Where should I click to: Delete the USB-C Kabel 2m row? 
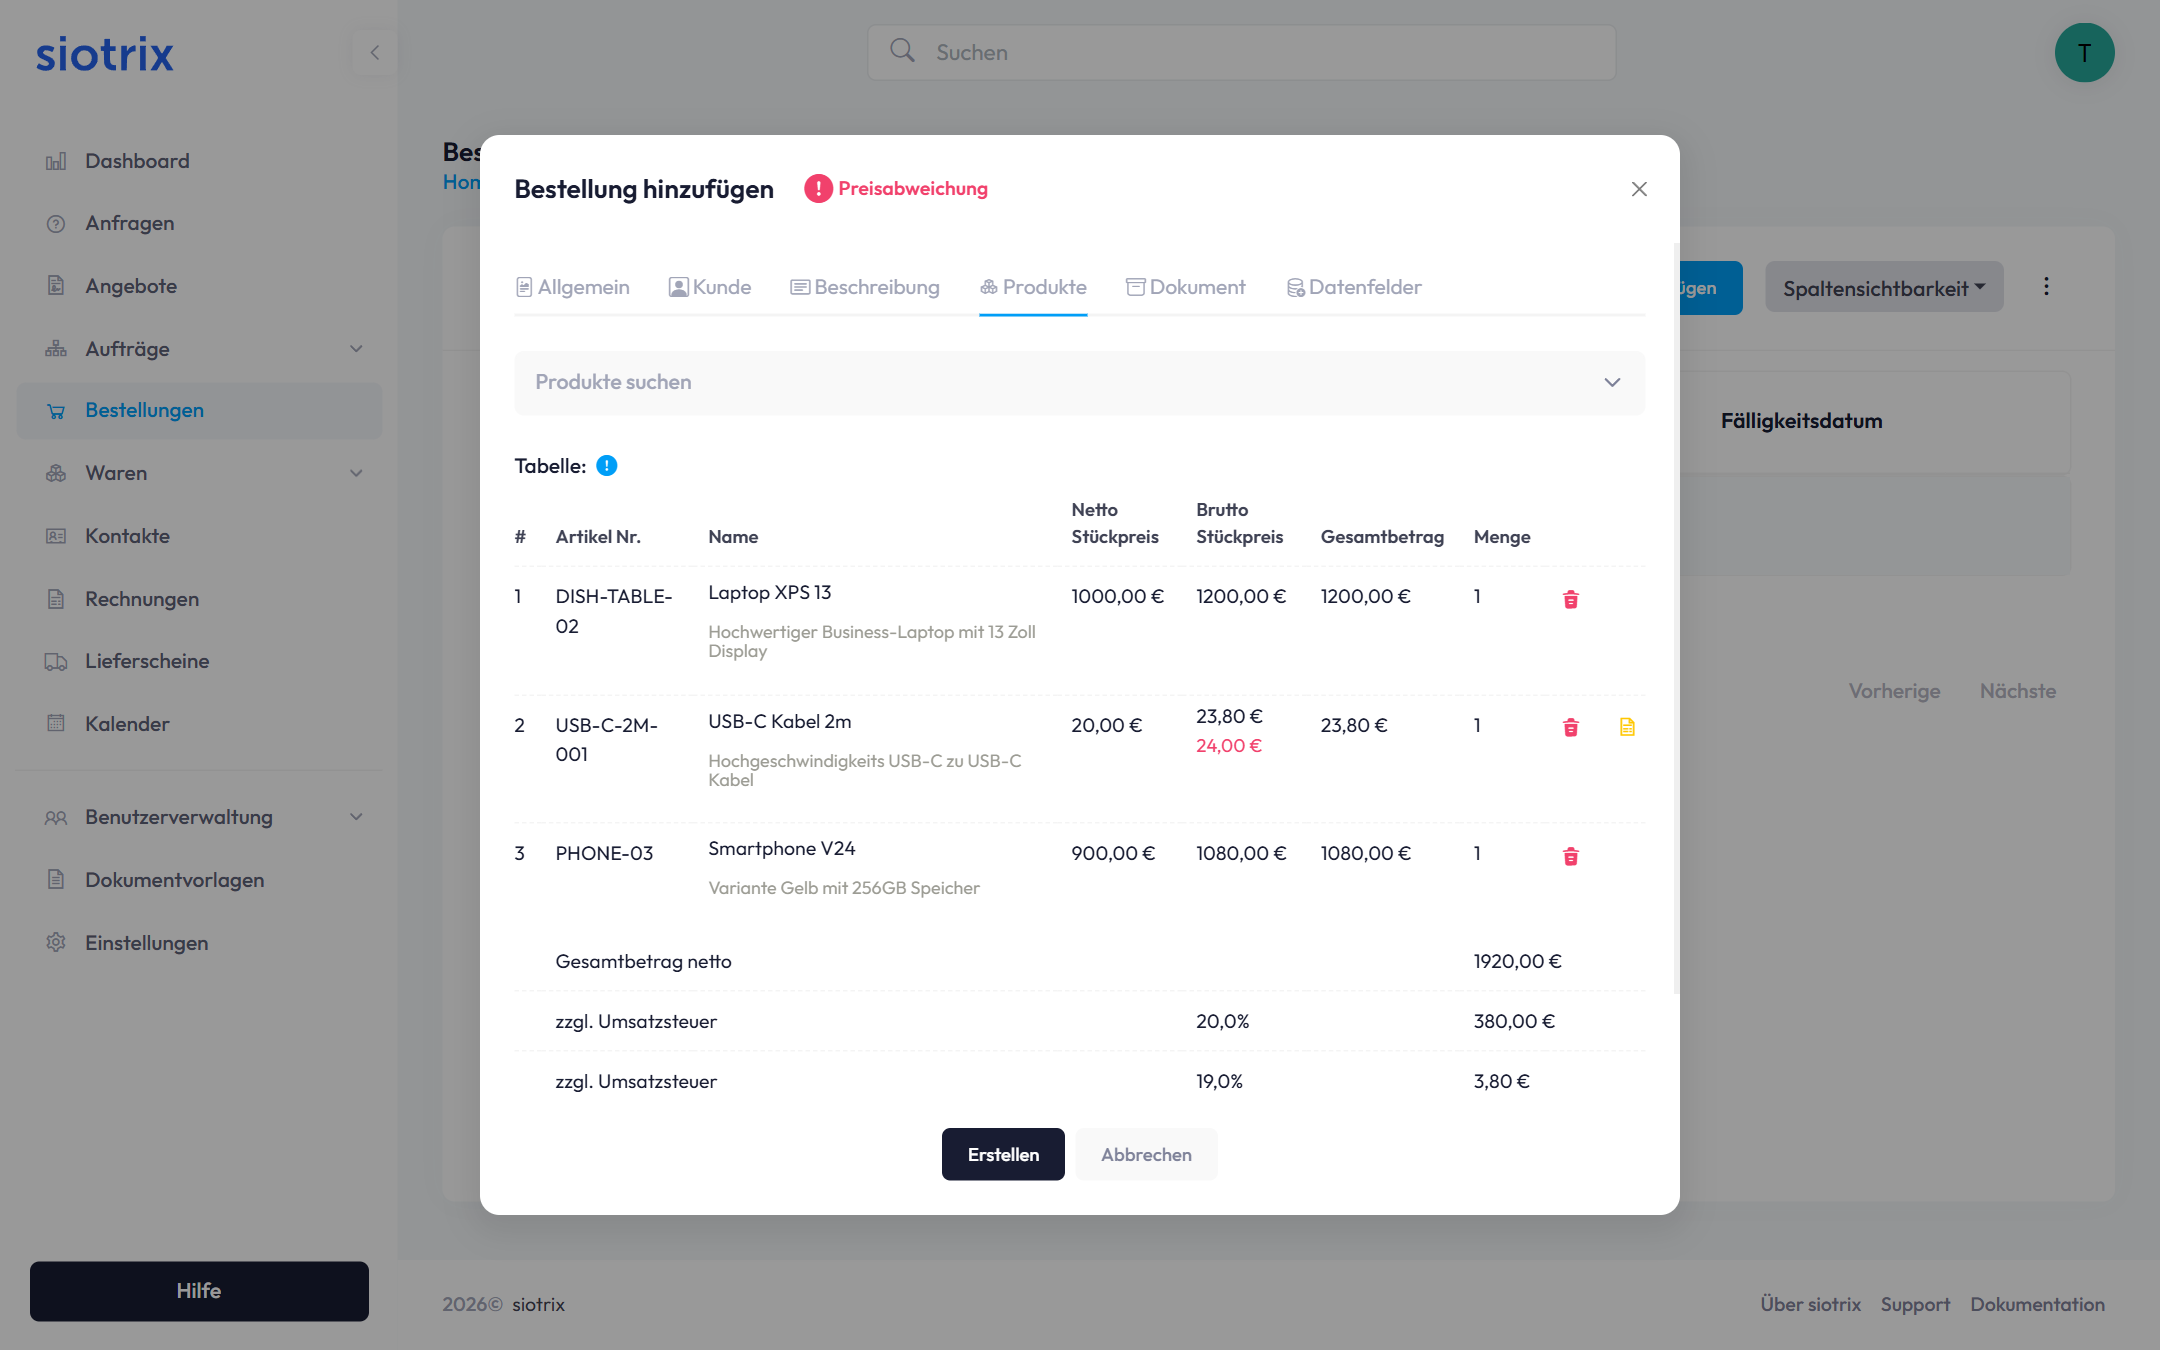coord(1570,727)
